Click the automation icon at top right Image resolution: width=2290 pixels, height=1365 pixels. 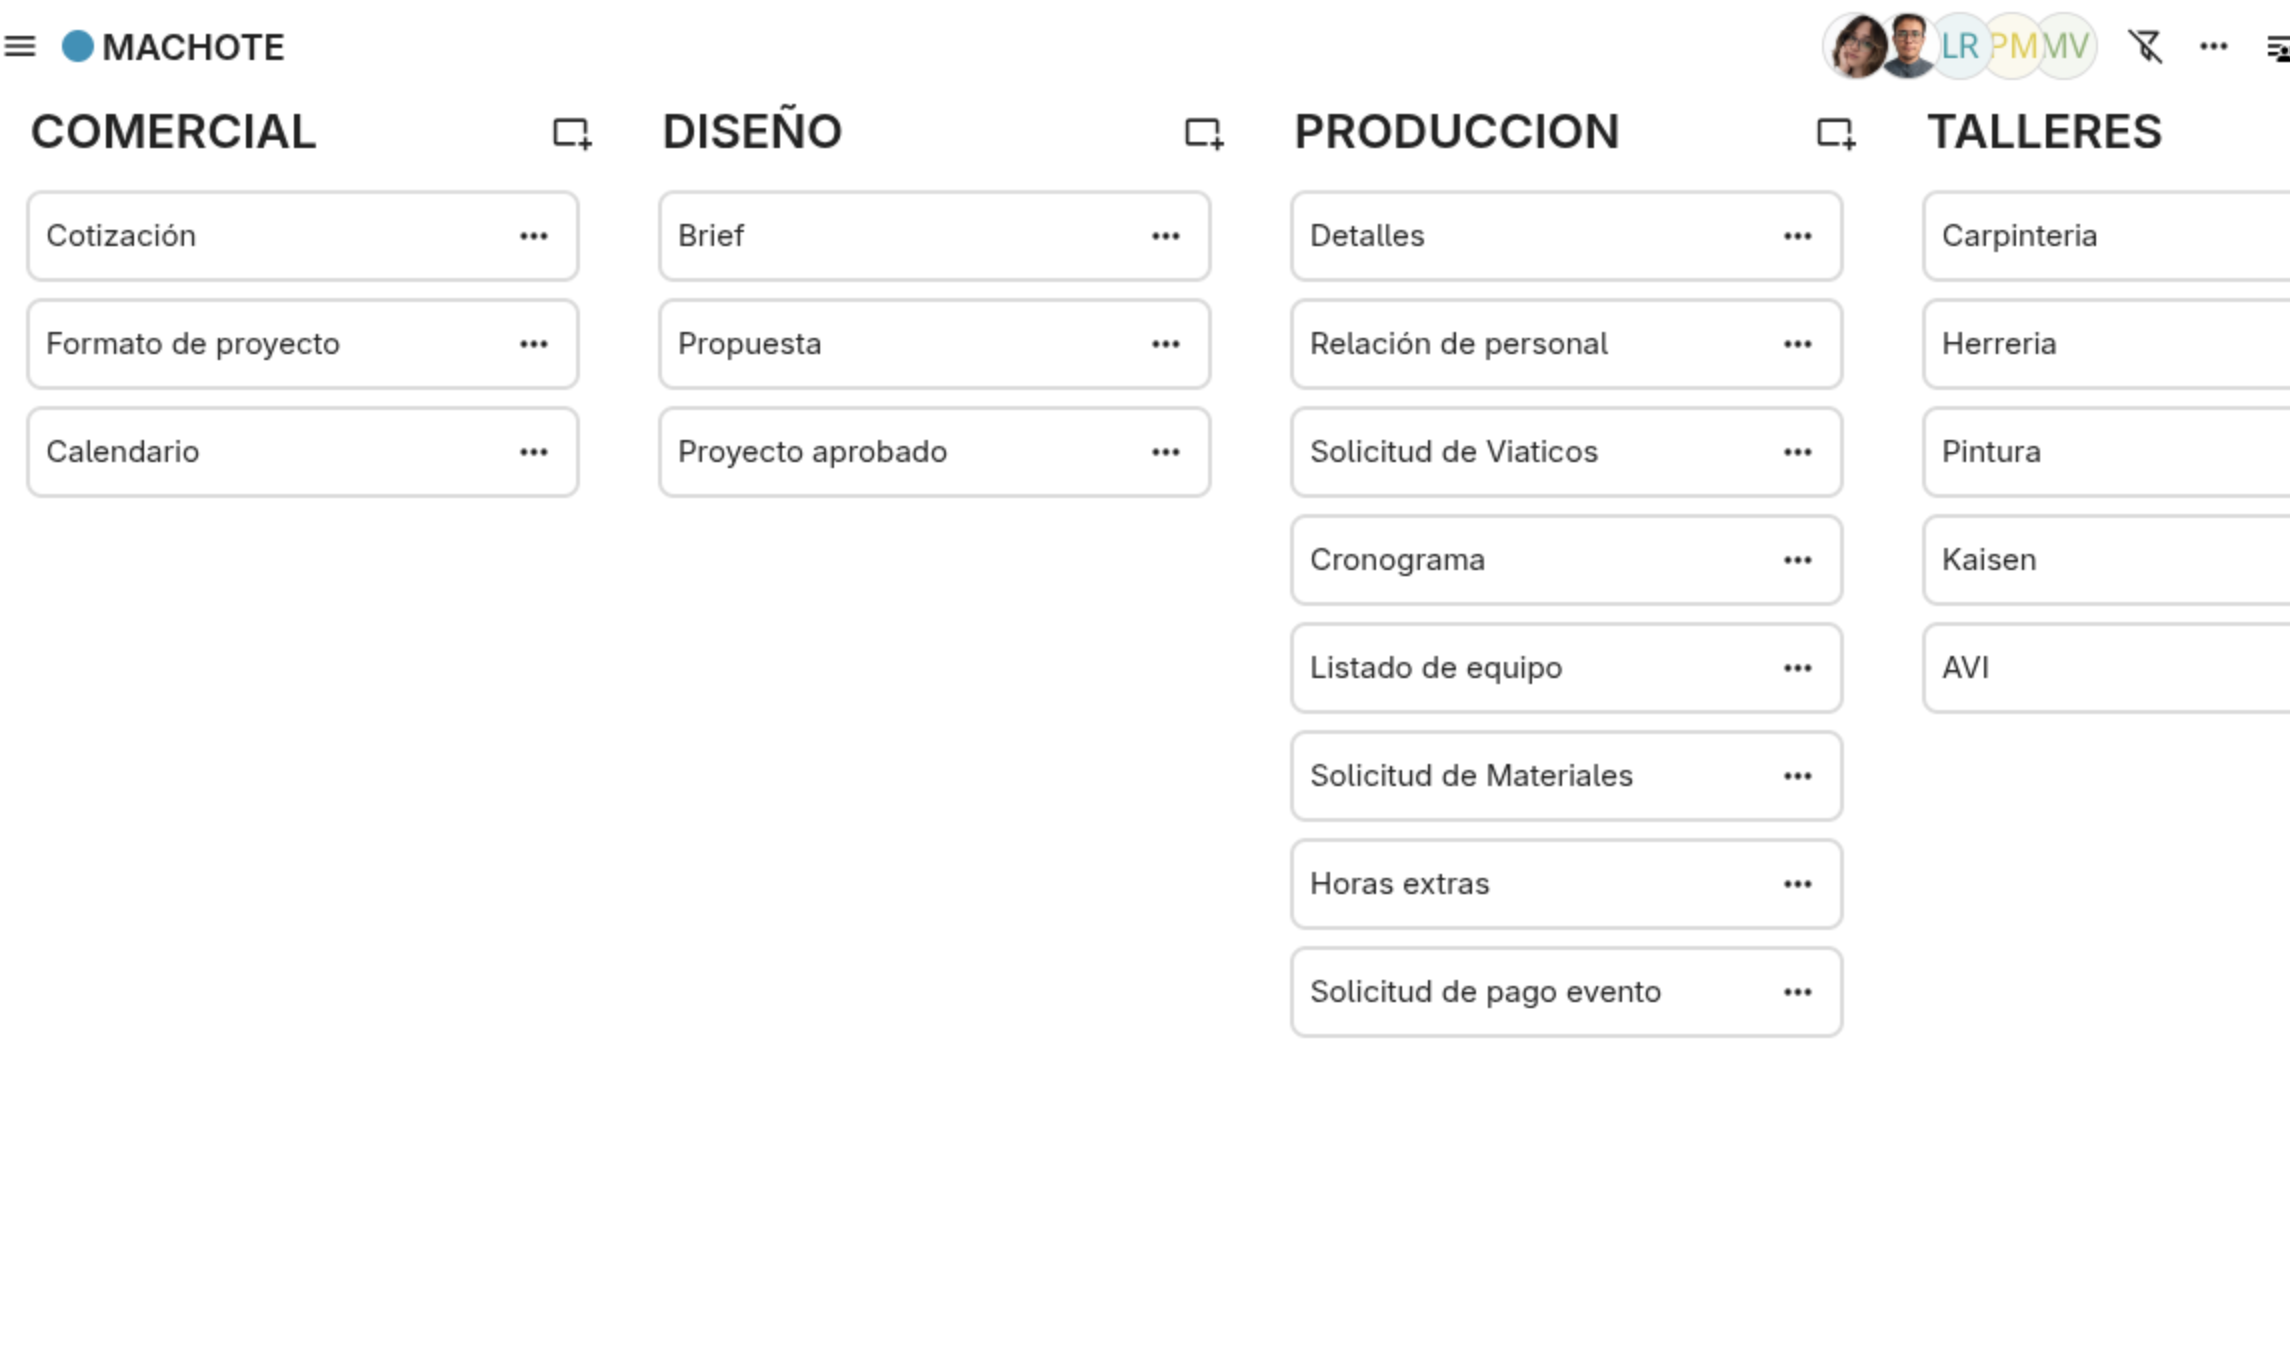2279,46
